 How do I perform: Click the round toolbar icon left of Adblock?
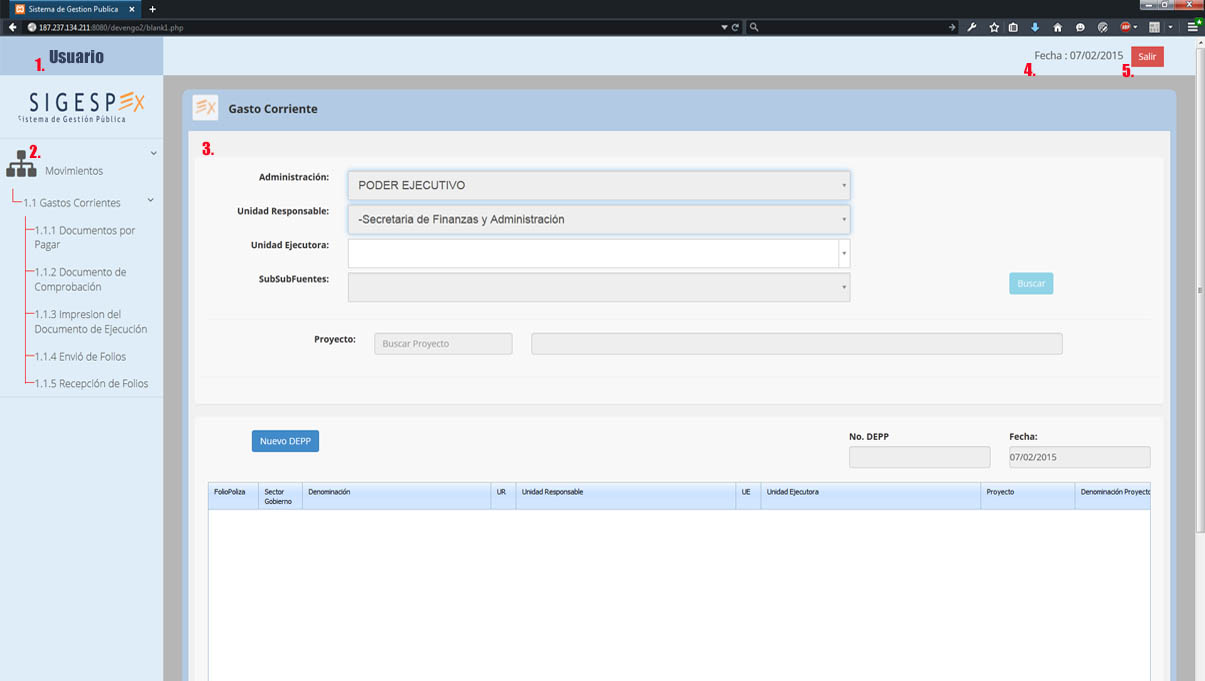[1103, 27]
